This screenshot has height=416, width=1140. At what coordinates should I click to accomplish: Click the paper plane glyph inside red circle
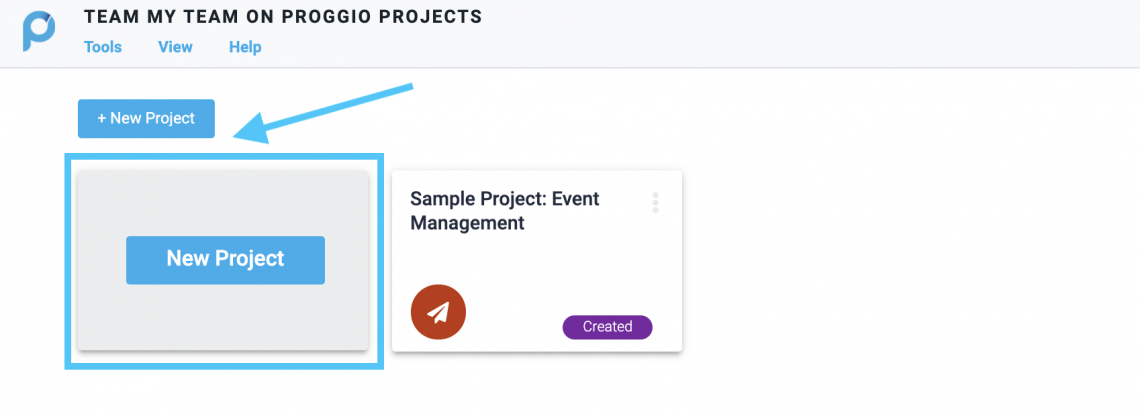[438, 313]
